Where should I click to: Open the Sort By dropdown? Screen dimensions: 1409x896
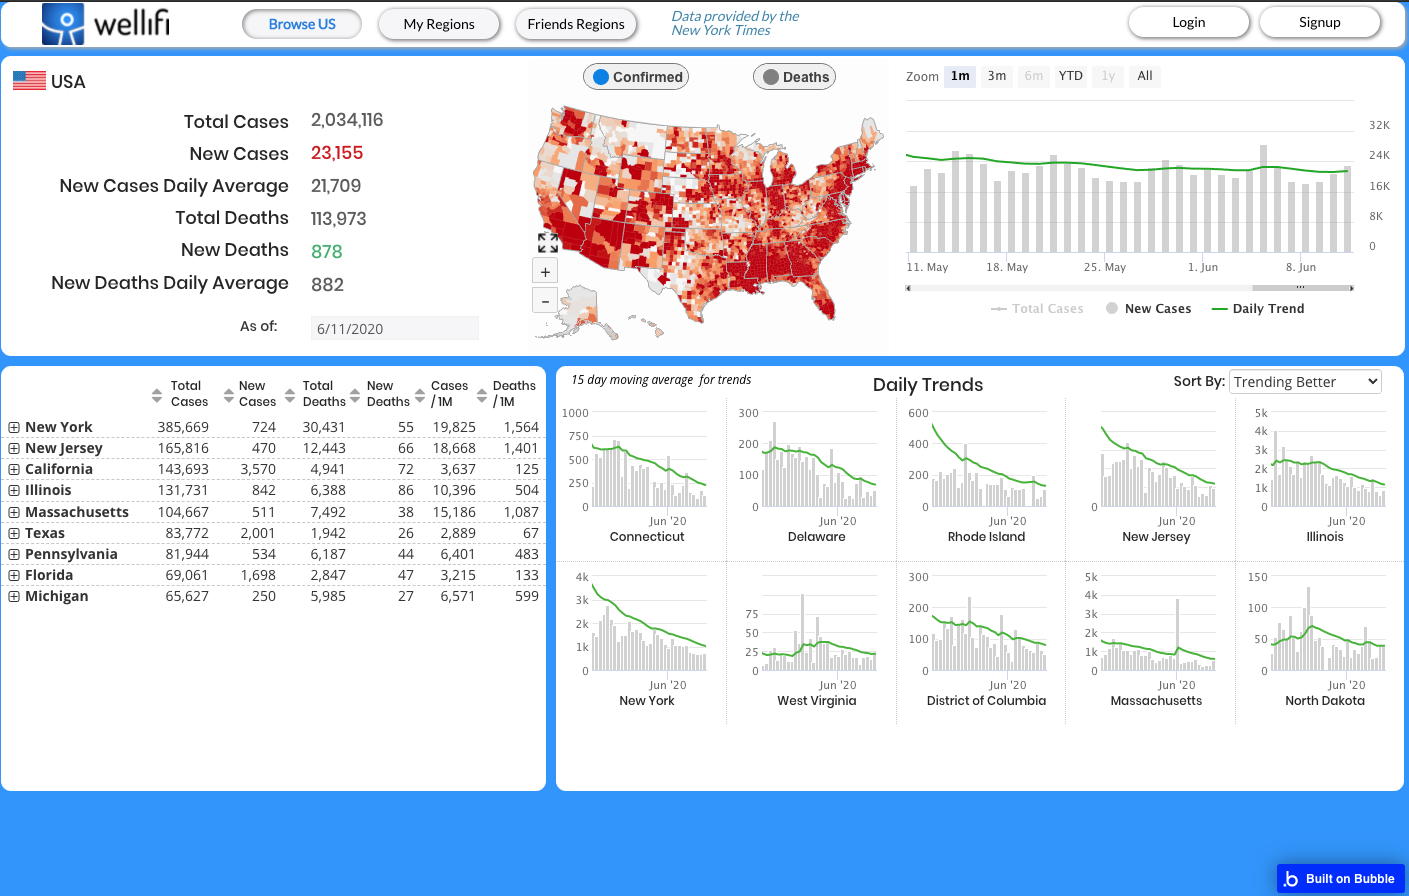(1305, 381)
